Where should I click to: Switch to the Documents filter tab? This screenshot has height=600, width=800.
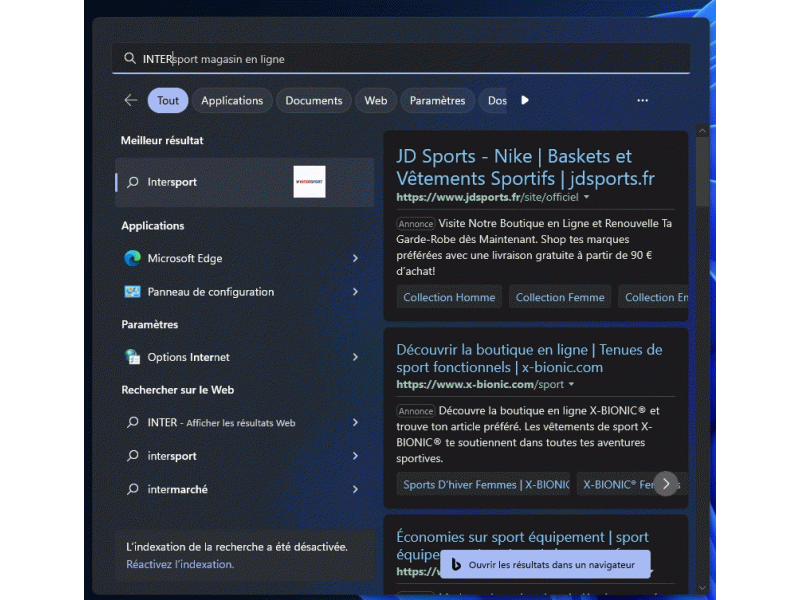(x=314, y=100)
